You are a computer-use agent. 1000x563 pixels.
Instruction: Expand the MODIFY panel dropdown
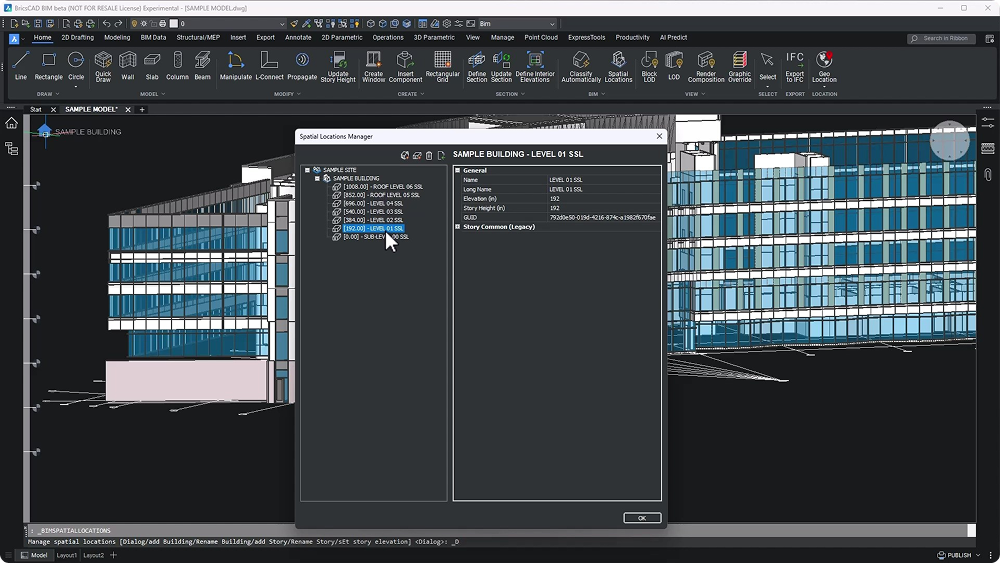click(x=287, y=94)
